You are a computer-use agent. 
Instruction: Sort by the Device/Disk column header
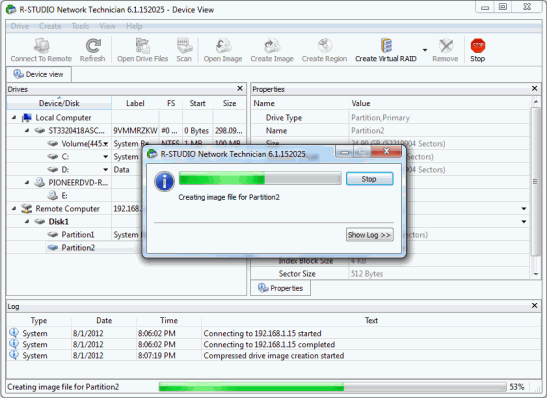click(x=59, y=103)
